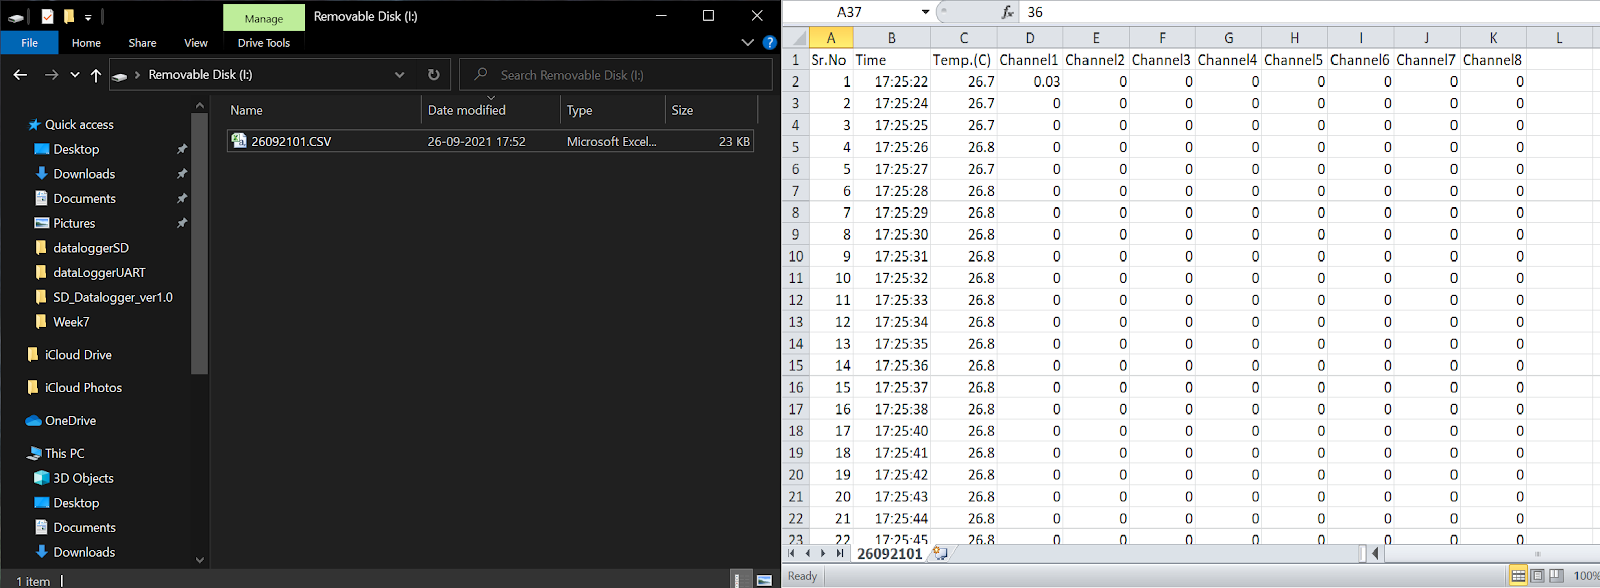The height and width of the screenshot is (588, 1600).
Task: Refresh the Removable Disk (I:) folder
Action: pyautogui.click(x=433, y=75)
